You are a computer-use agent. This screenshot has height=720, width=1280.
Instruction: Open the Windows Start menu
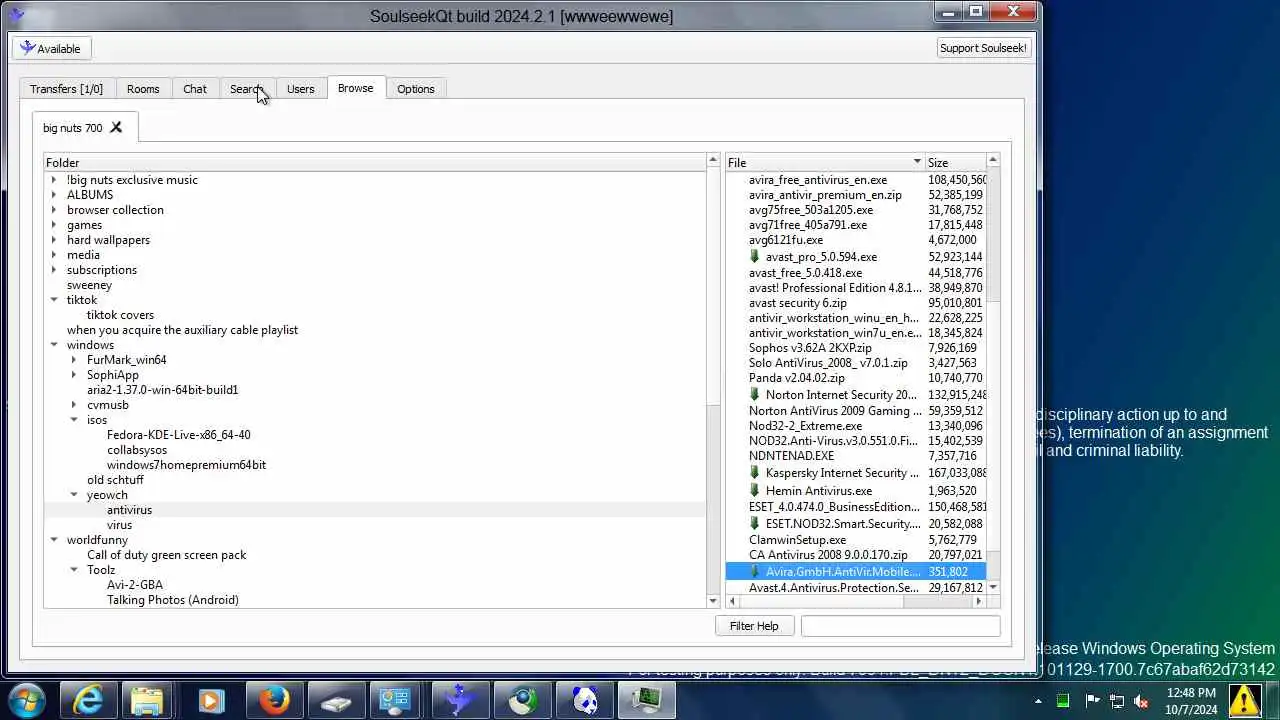click(x=27, y=700)
